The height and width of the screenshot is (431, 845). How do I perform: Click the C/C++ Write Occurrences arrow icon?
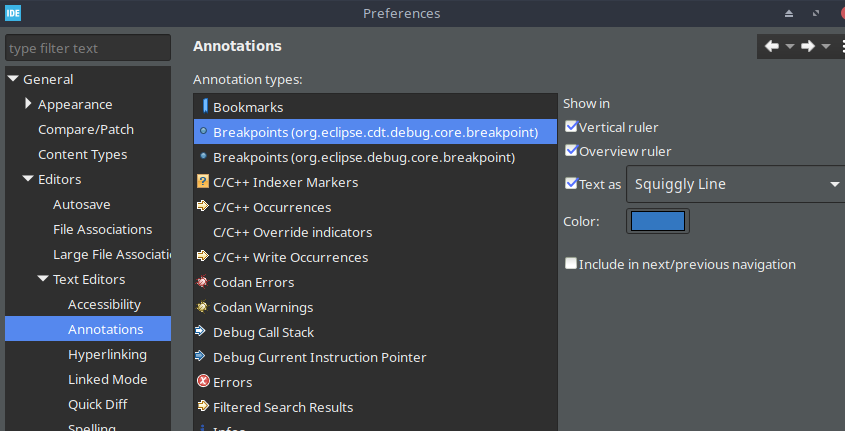coord(203,256)
